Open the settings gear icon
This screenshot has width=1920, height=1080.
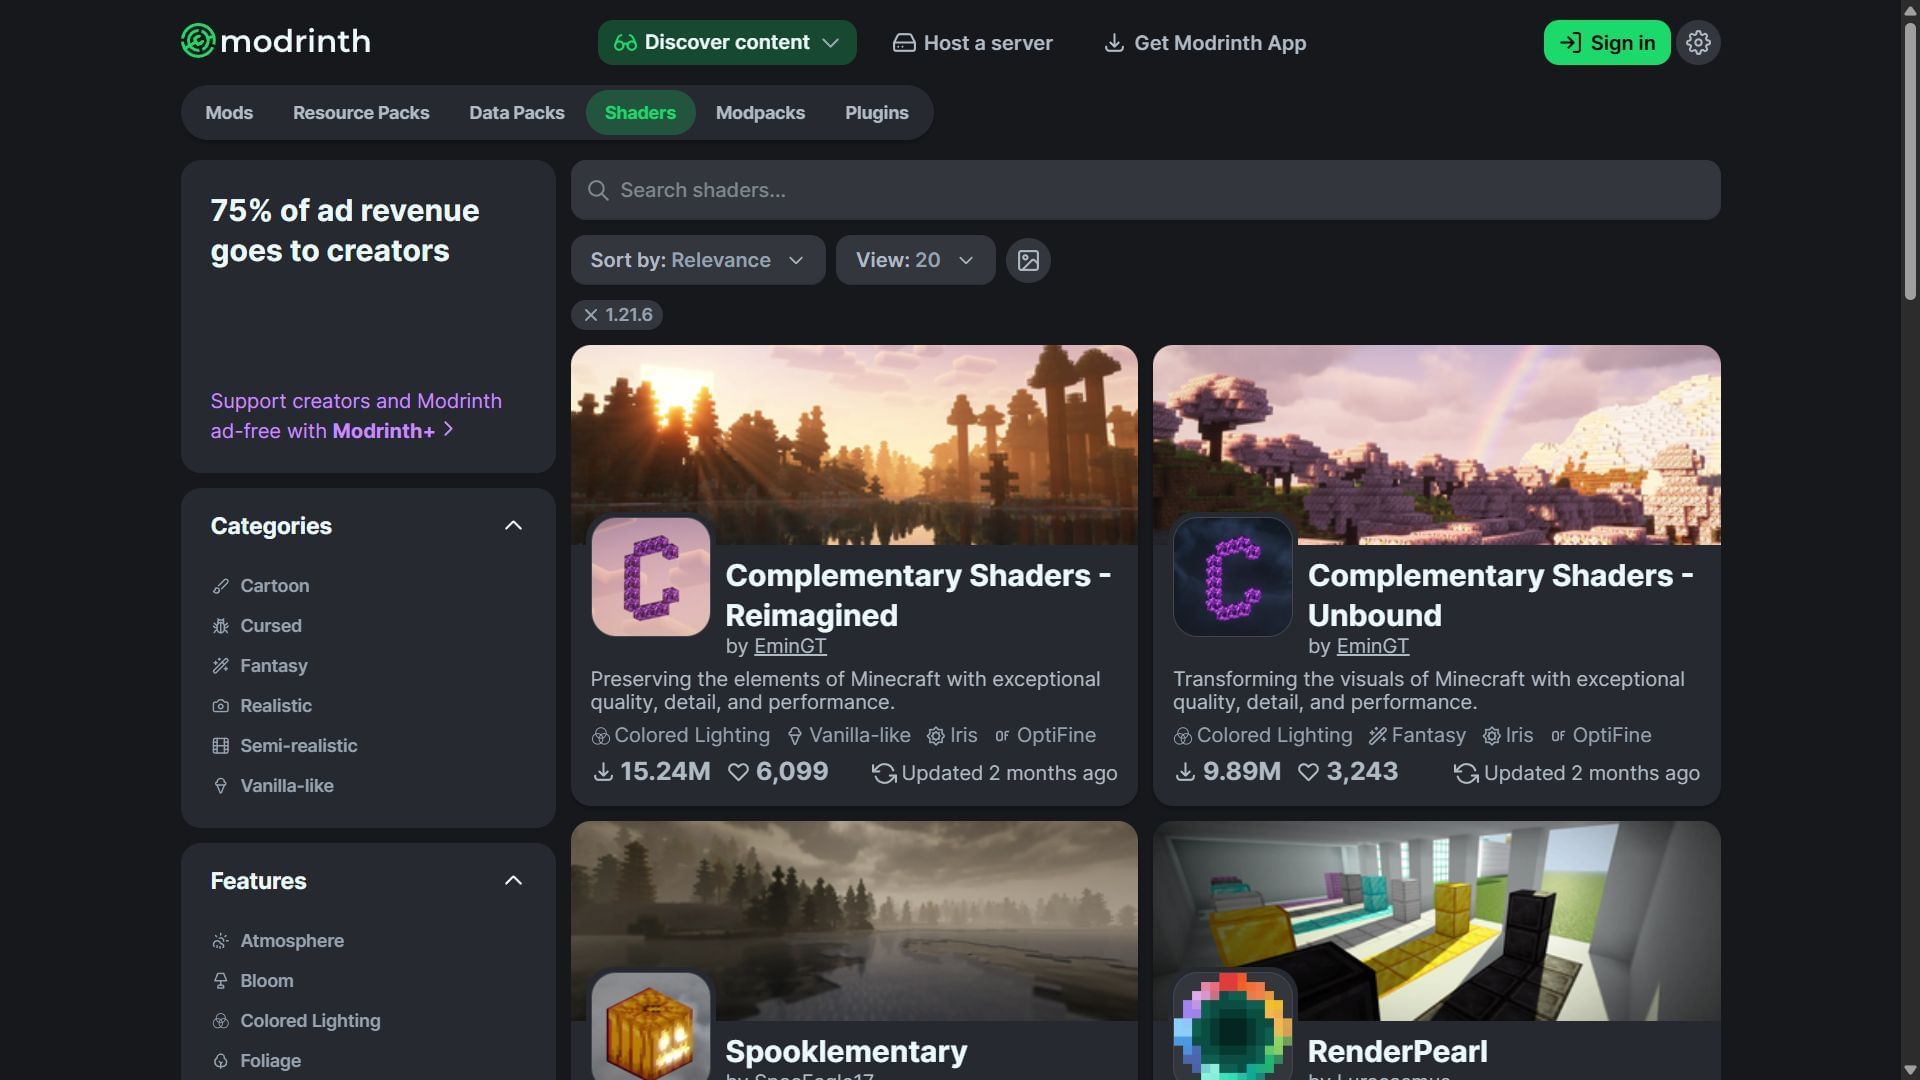tap(1698, 43)
